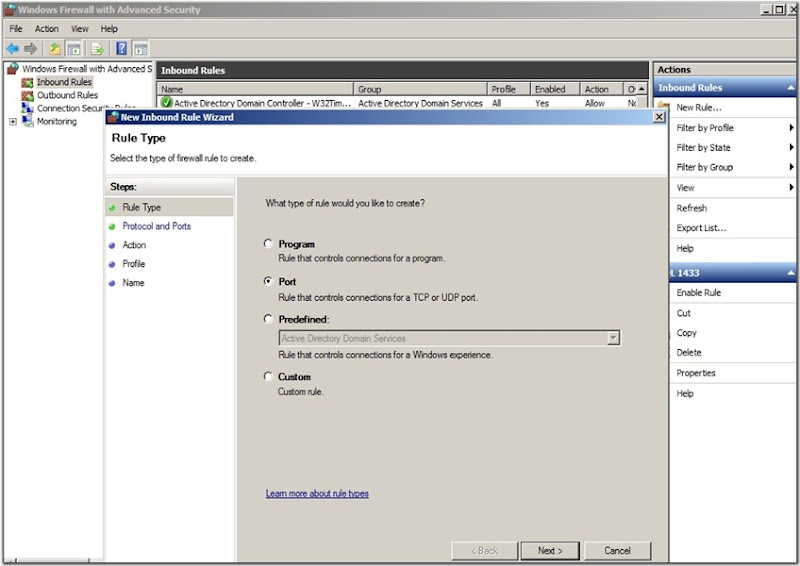Image resolution: width=800 pixels, height=566 pixels.
Task: Collapse the 1433 actions section
Action: [790, 273]
